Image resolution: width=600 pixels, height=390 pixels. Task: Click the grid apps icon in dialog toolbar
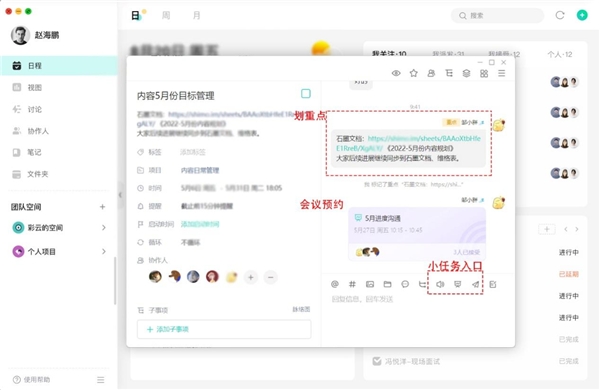click(x=484, y=73)
